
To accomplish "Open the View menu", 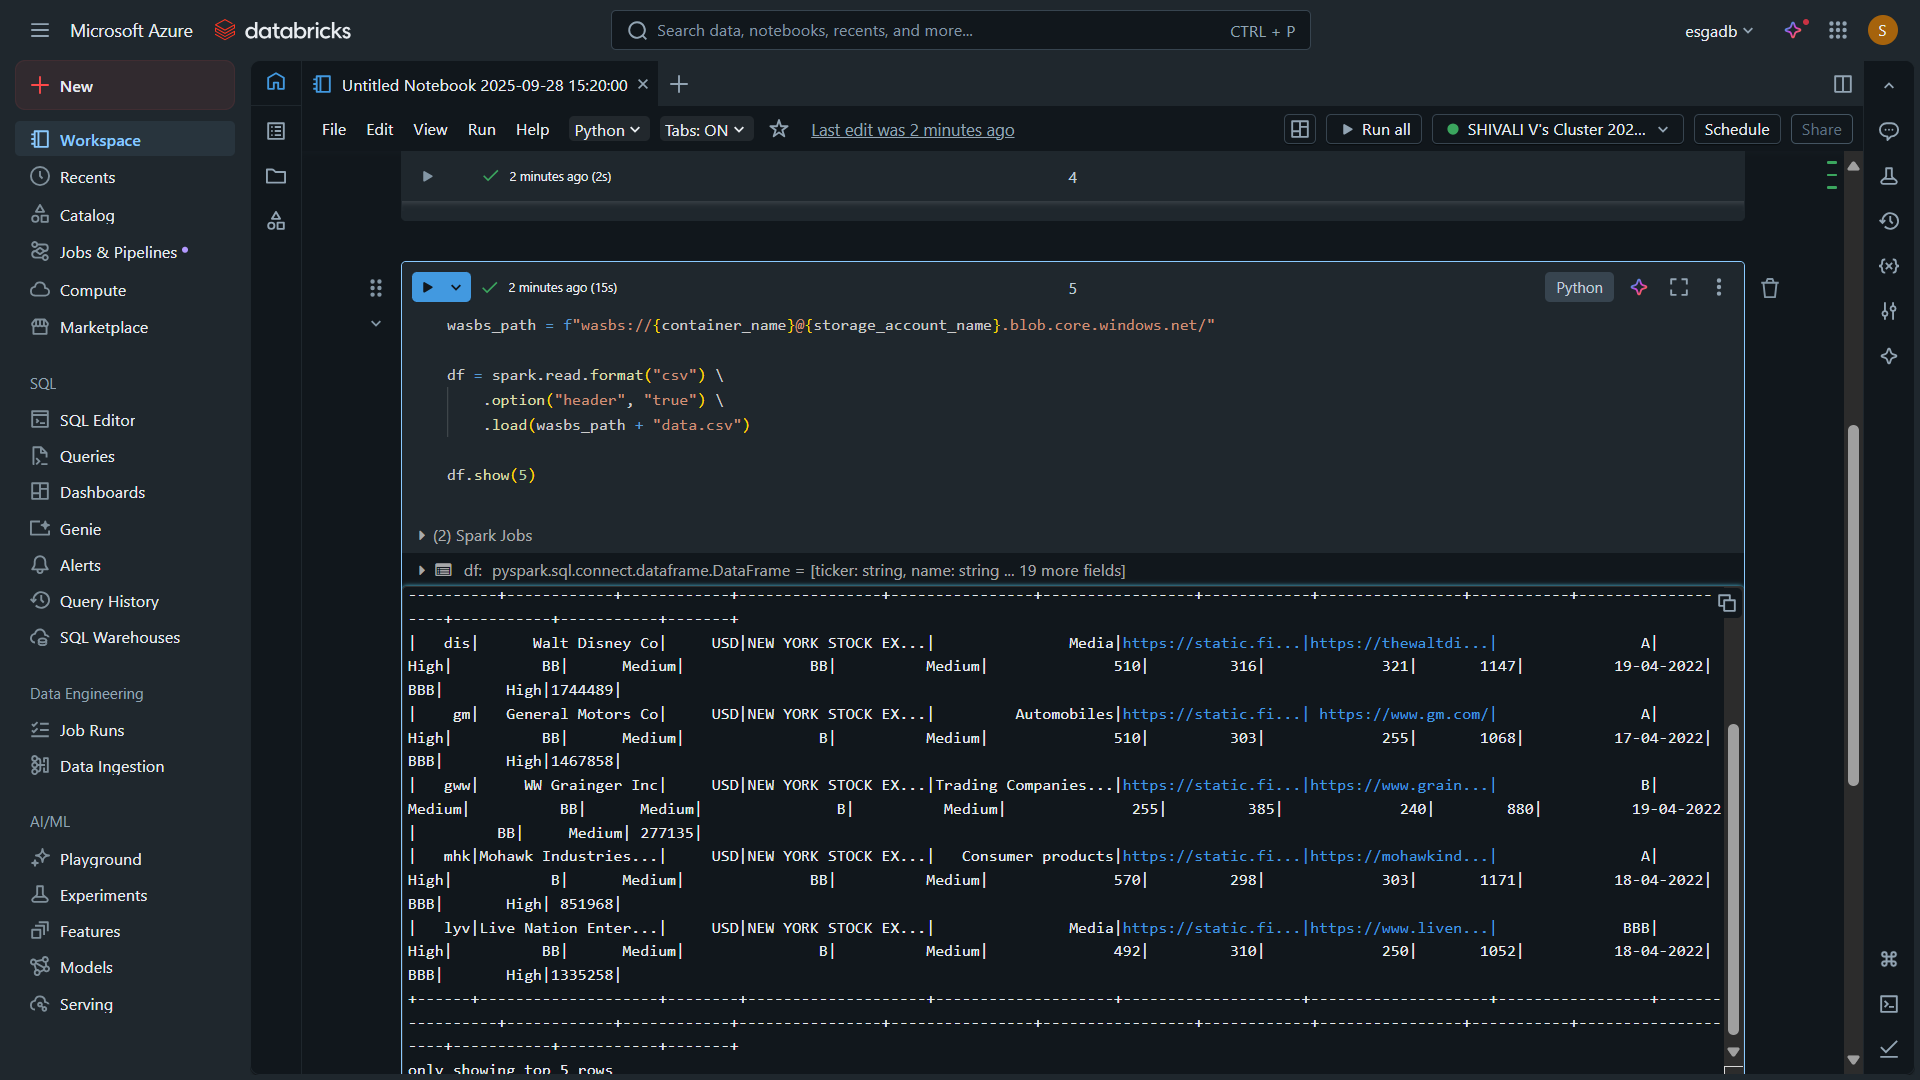I will [x=431, y=130].
